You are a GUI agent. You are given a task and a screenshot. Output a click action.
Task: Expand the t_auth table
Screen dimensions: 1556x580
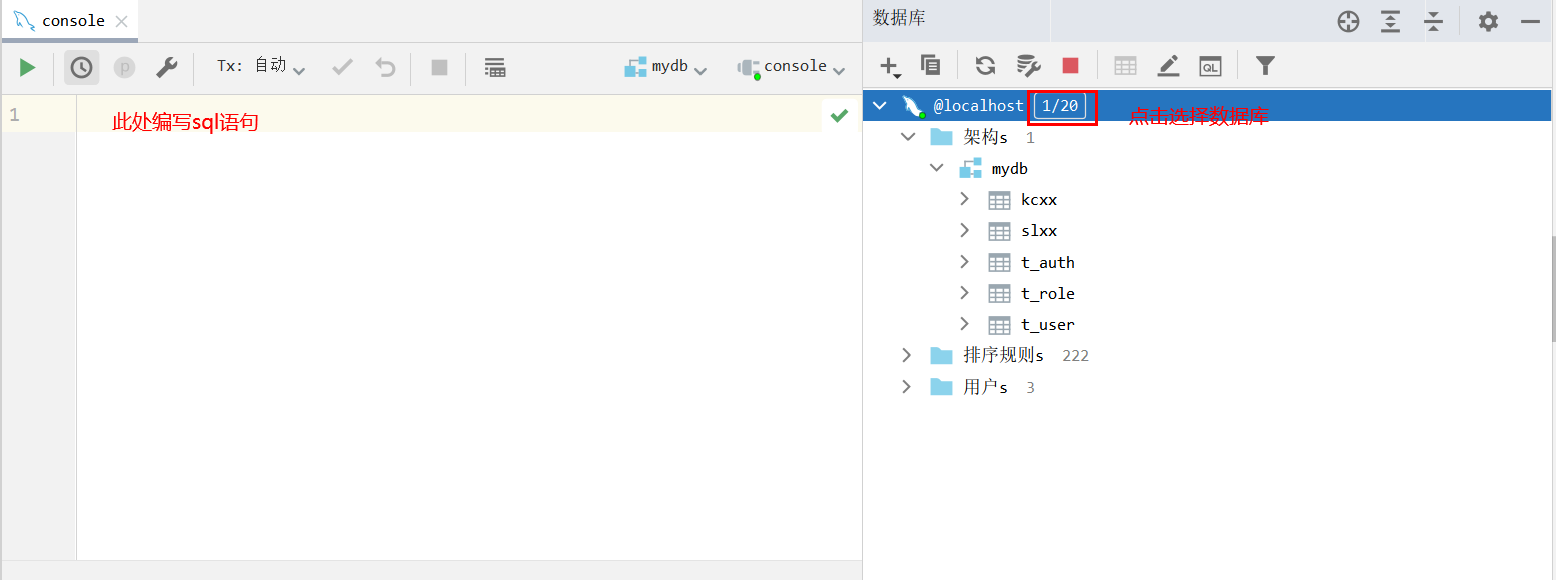(964, 261)
